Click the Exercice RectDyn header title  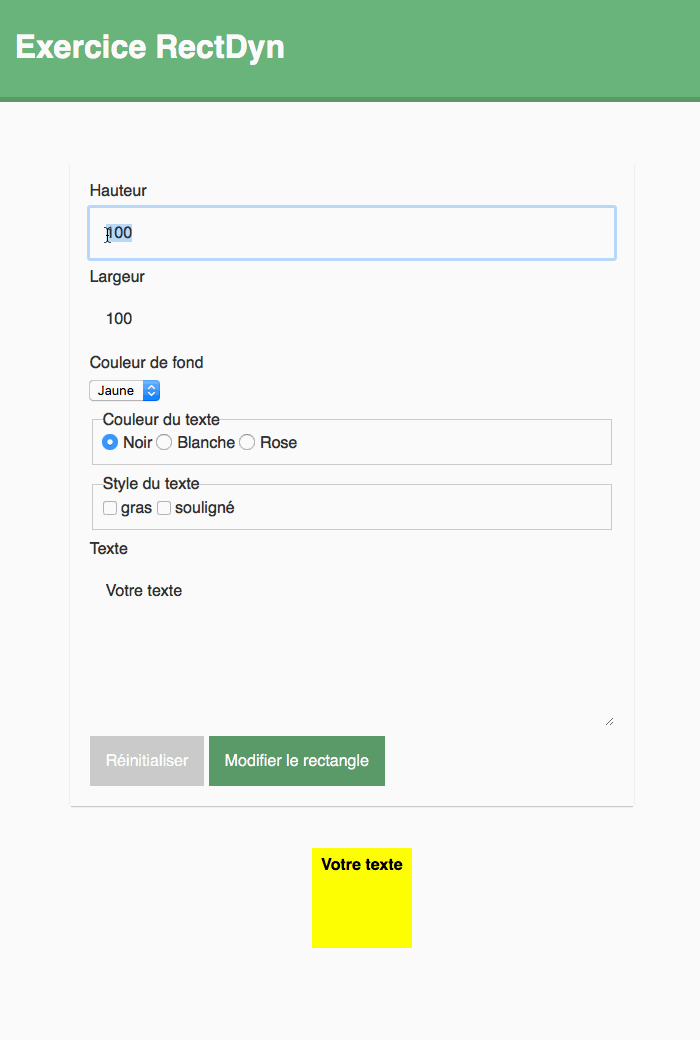point(150,47)
